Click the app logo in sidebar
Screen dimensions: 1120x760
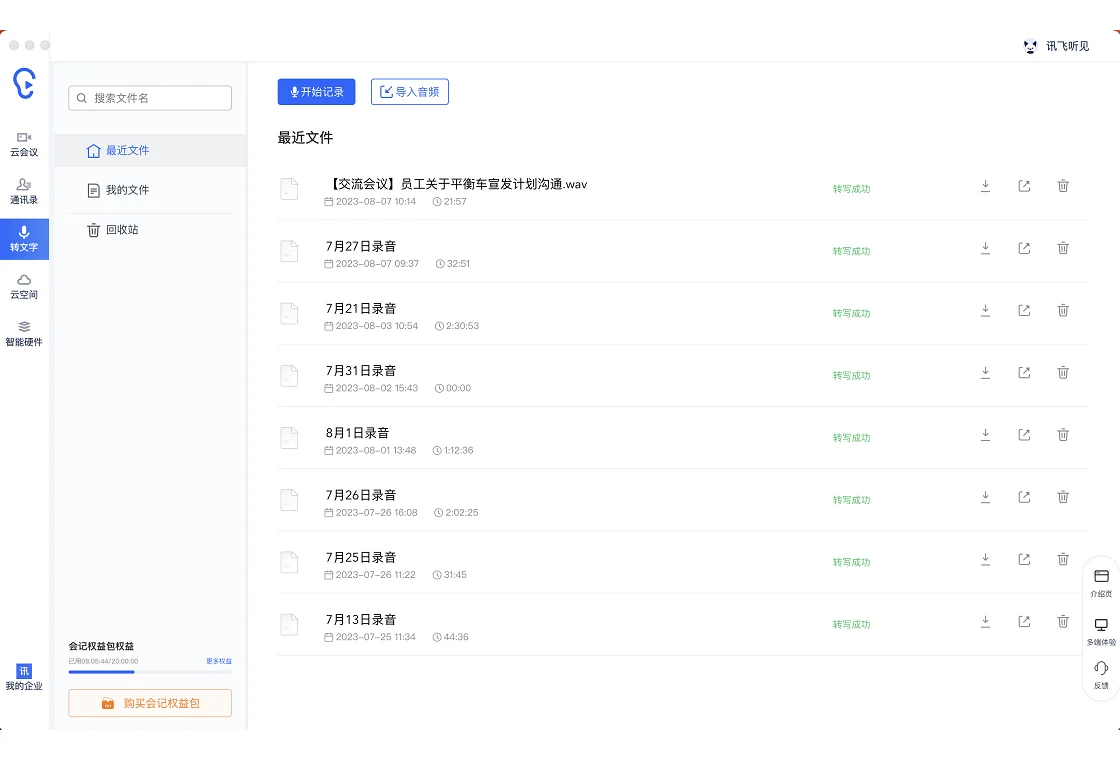[x=24, y=83]
